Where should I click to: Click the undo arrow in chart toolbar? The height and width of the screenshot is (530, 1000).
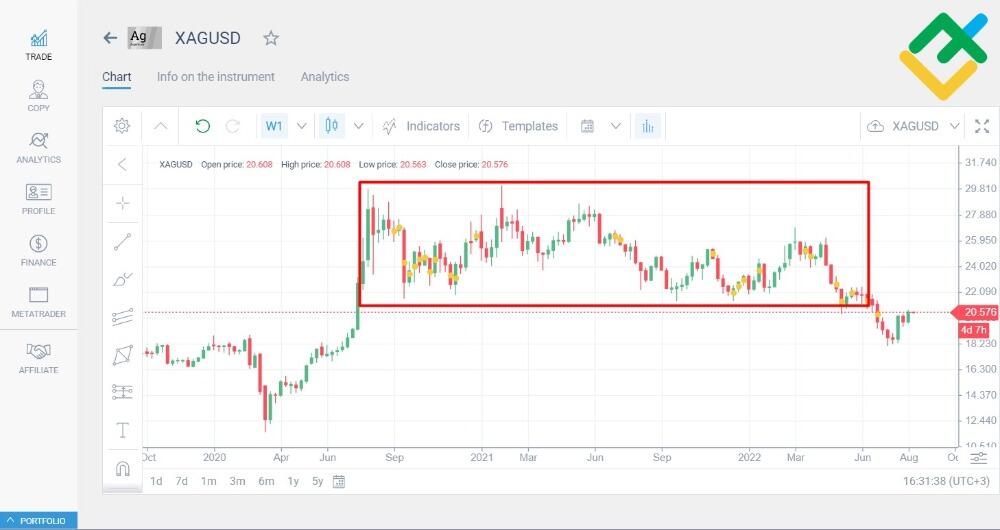pos(203,126)
